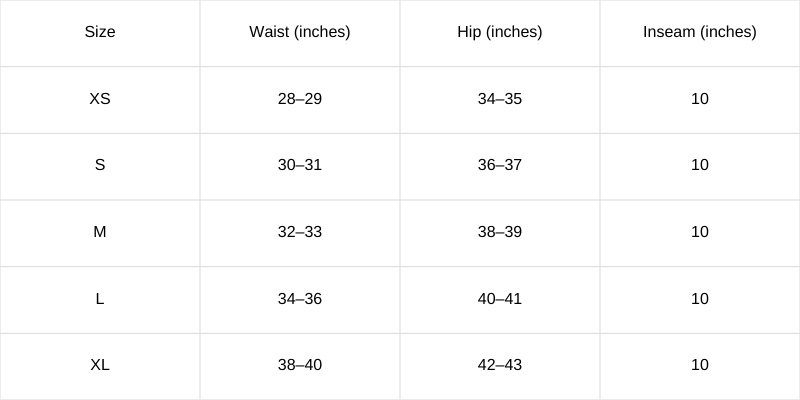Screen dimensions: 800x400
Task: Click the Size column header
Action: pos(100,33)
